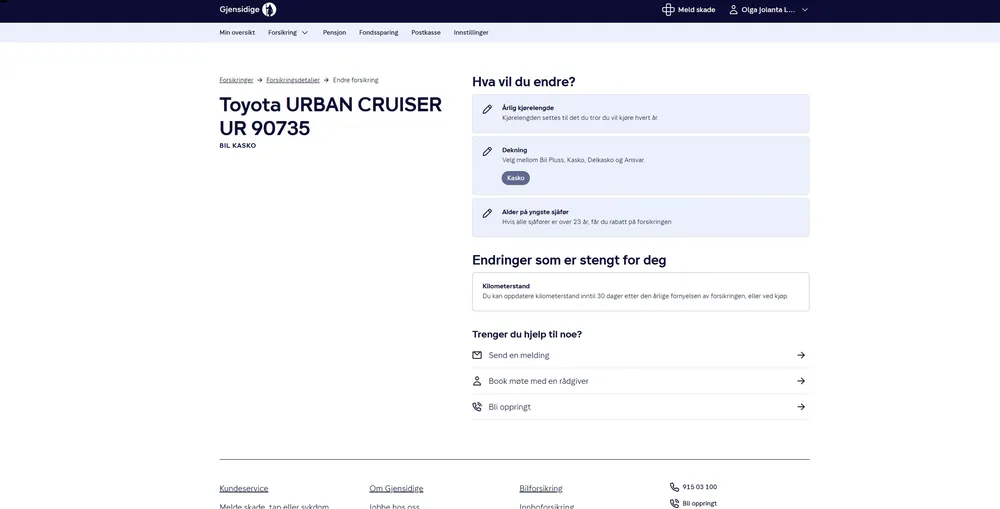Click the phone icon beside Bli oppringt
This screenshot has width=1000, height=509.
point(477,407)
